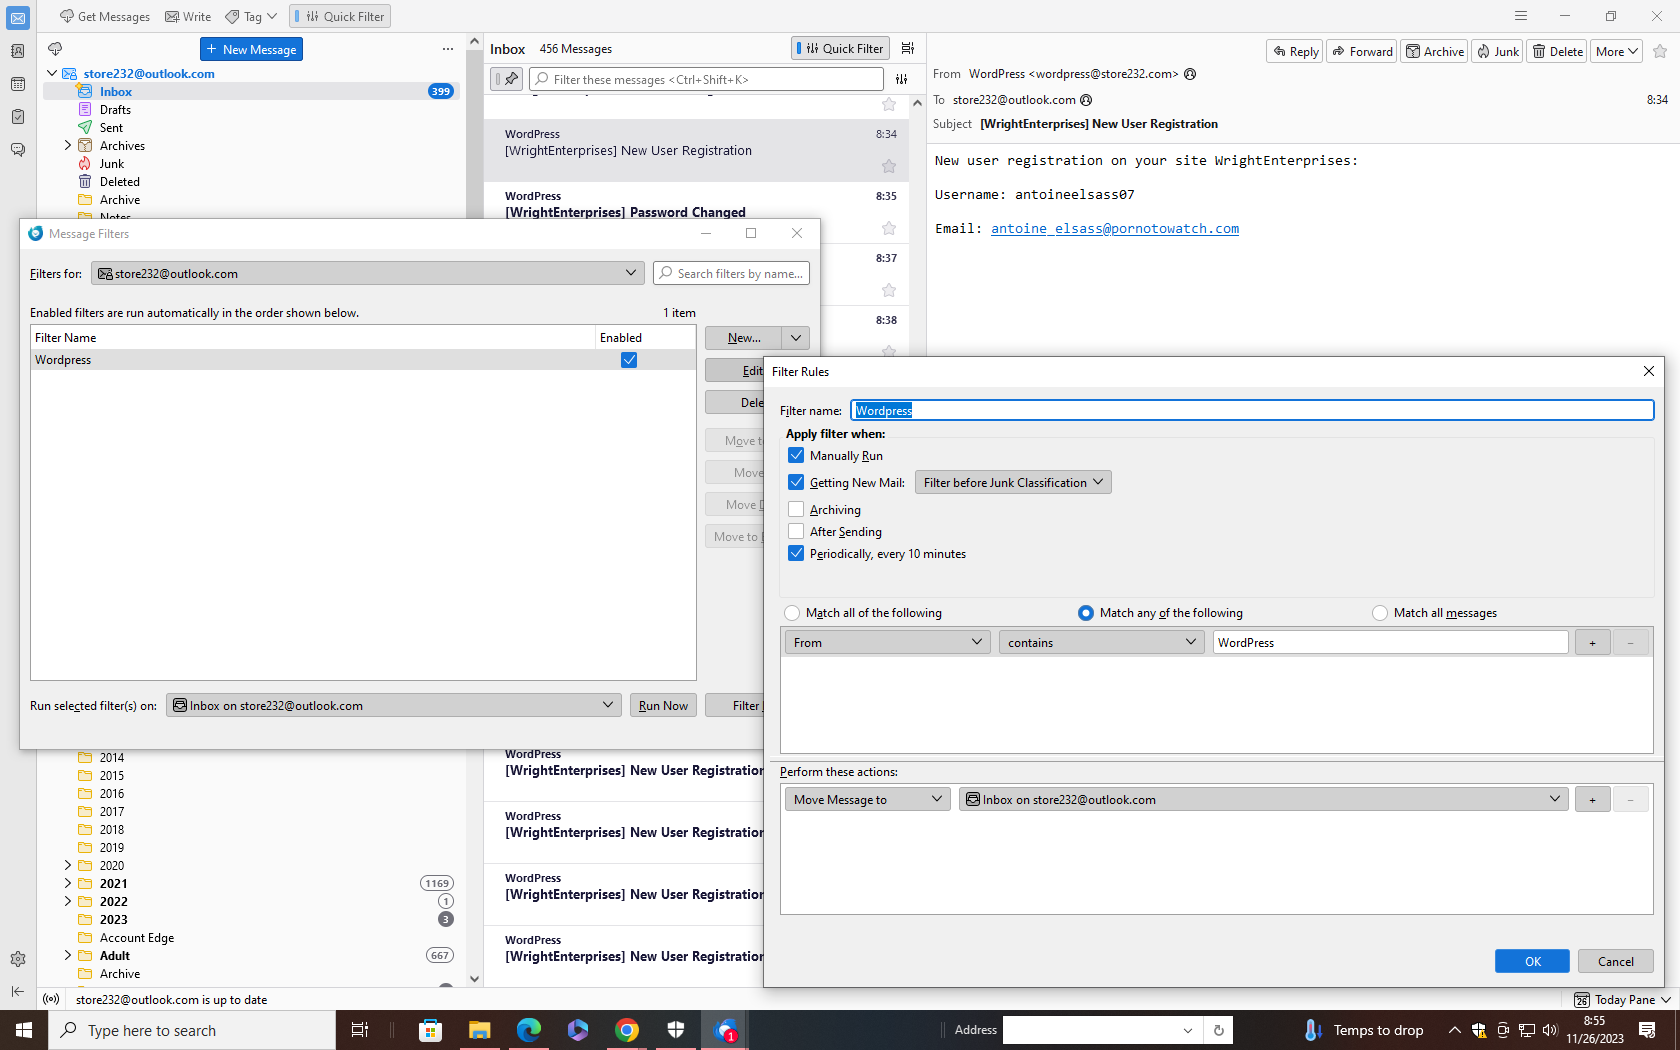The image size is (1680, 1050).
Task: Open folder pane options ellipsis
Action: click(x=447, y=49)
